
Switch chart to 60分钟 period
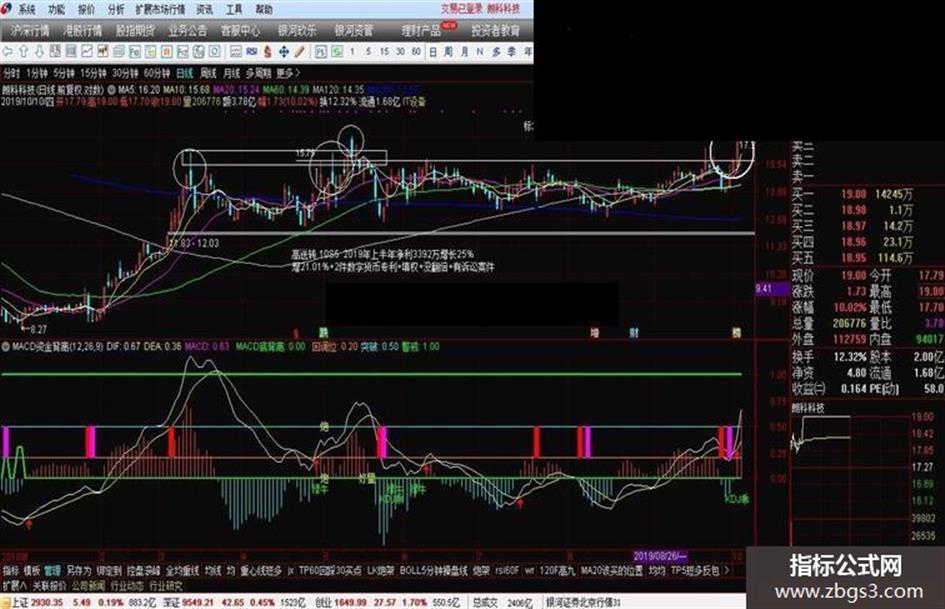157,73
